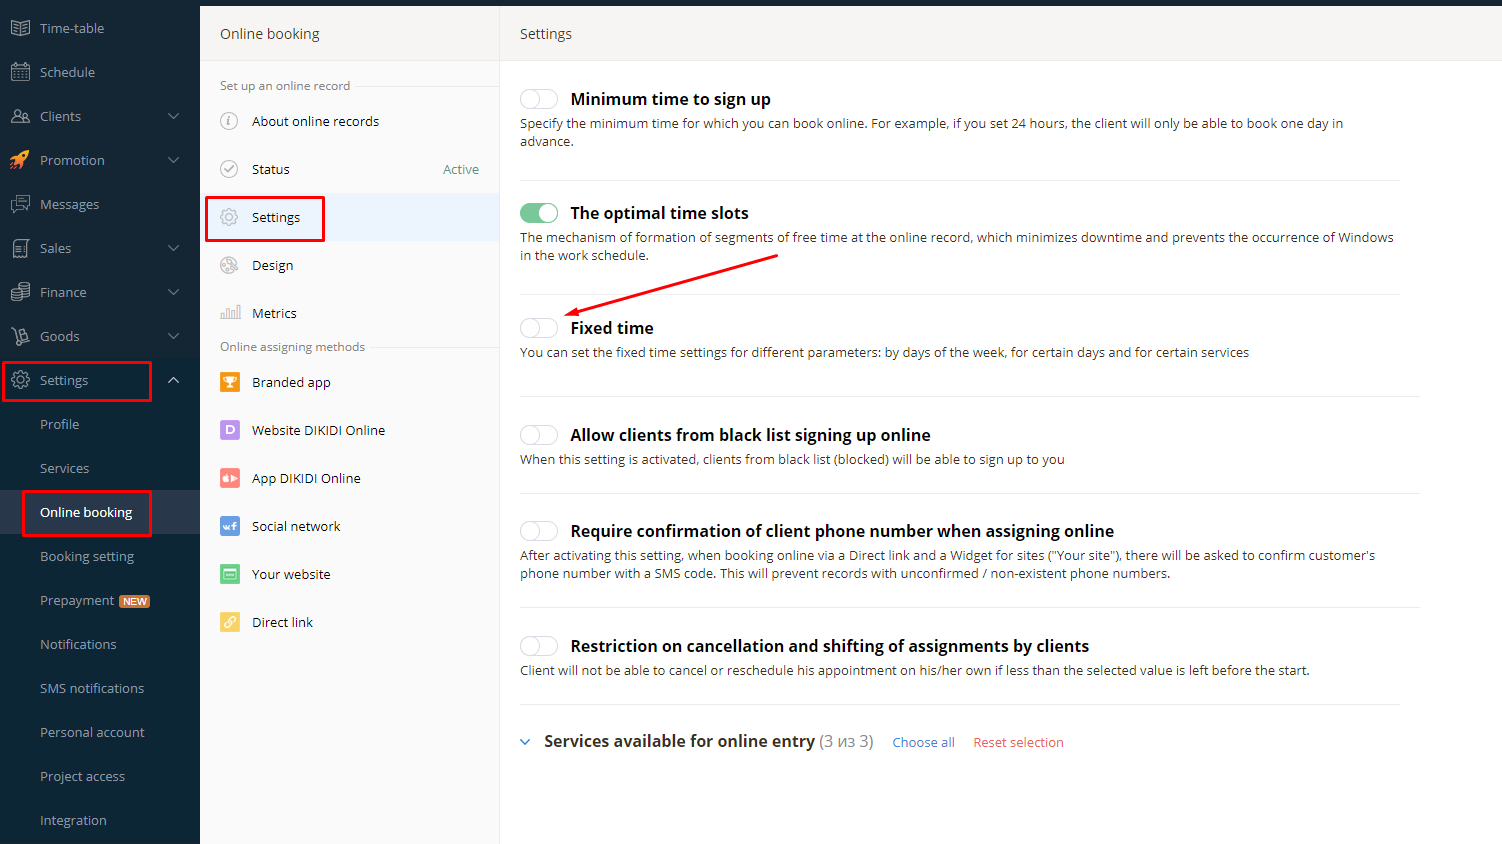Image resolution: width=1502 pixels, height=844 pixels.
Task: Expand the Promotion menu chevron
Action: pyautogui.click(x=174, y=160)
